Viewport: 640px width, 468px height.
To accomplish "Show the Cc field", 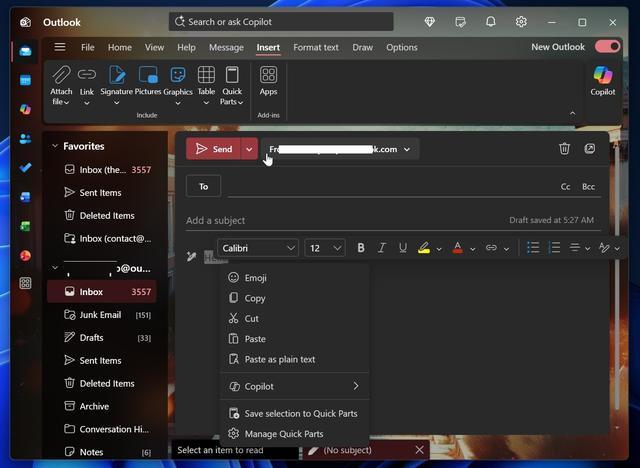I will [x=565, y=186].
